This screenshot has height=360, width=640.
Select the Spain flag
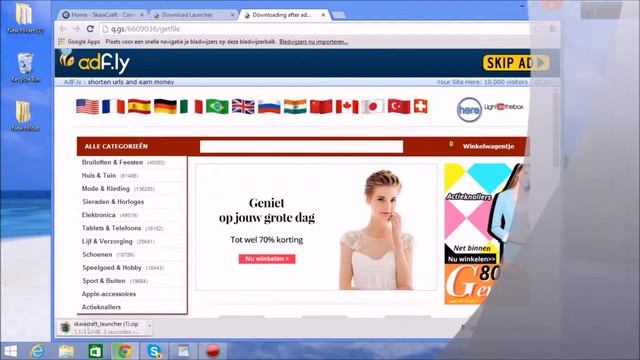point(139,107)
